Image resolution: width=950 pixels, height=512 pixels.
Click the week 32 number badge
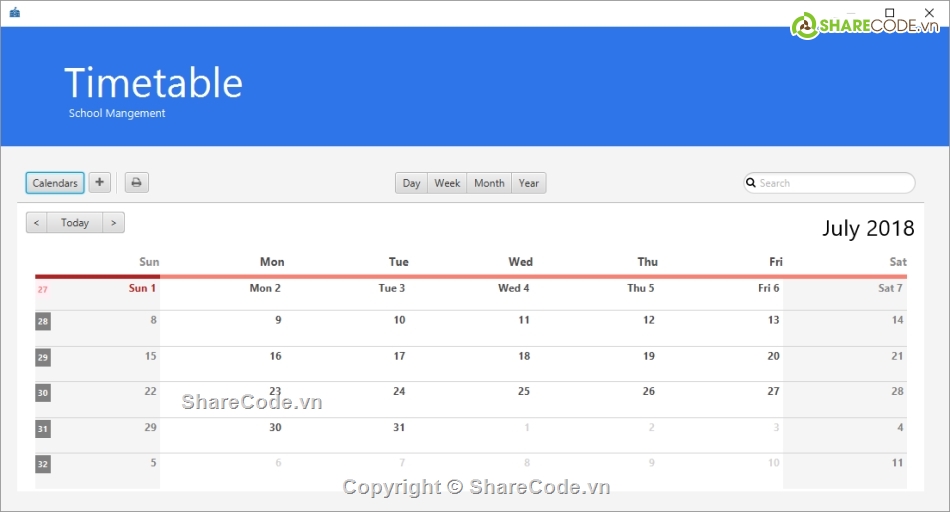point(43,464)
